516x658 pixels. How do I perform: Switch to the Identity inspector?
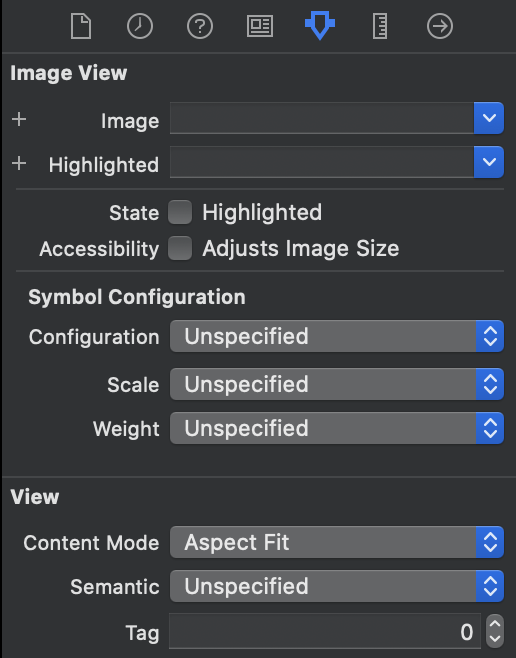click(x=260, y=26)
